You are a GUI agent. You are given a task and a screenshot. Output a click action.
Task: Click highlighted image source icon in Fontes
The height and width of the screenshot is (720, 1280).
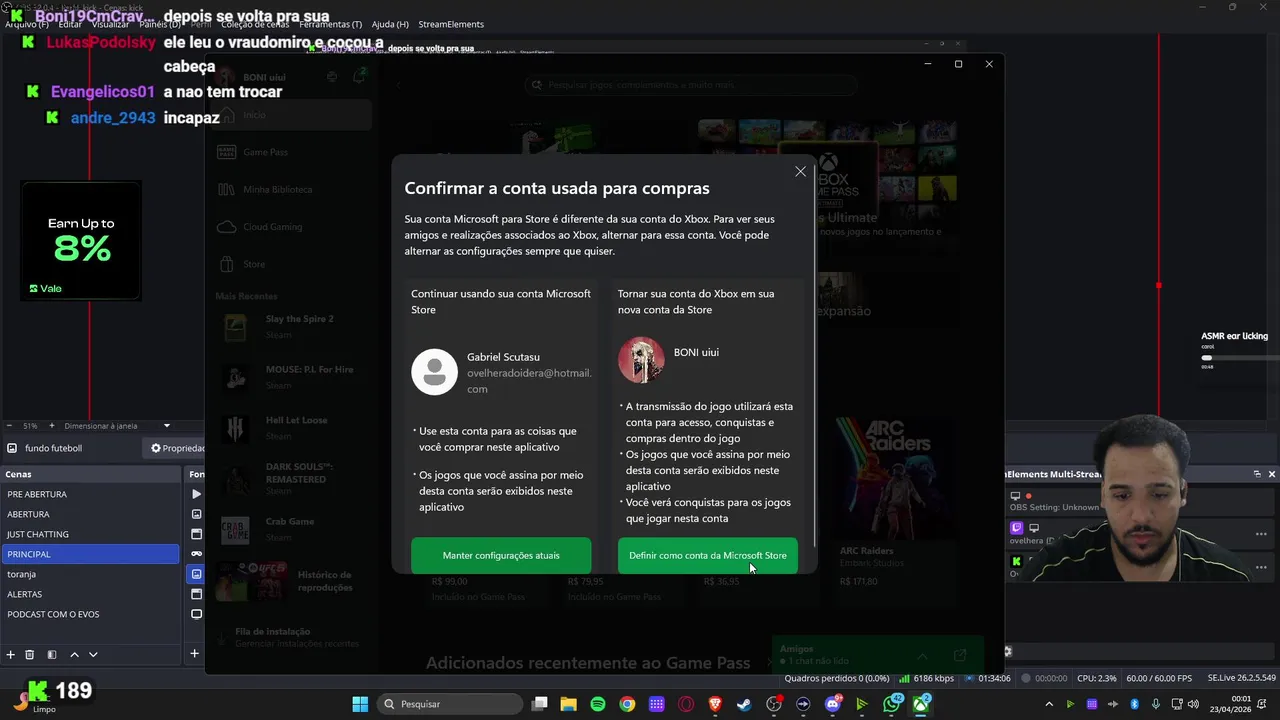(x=196, y=574)
